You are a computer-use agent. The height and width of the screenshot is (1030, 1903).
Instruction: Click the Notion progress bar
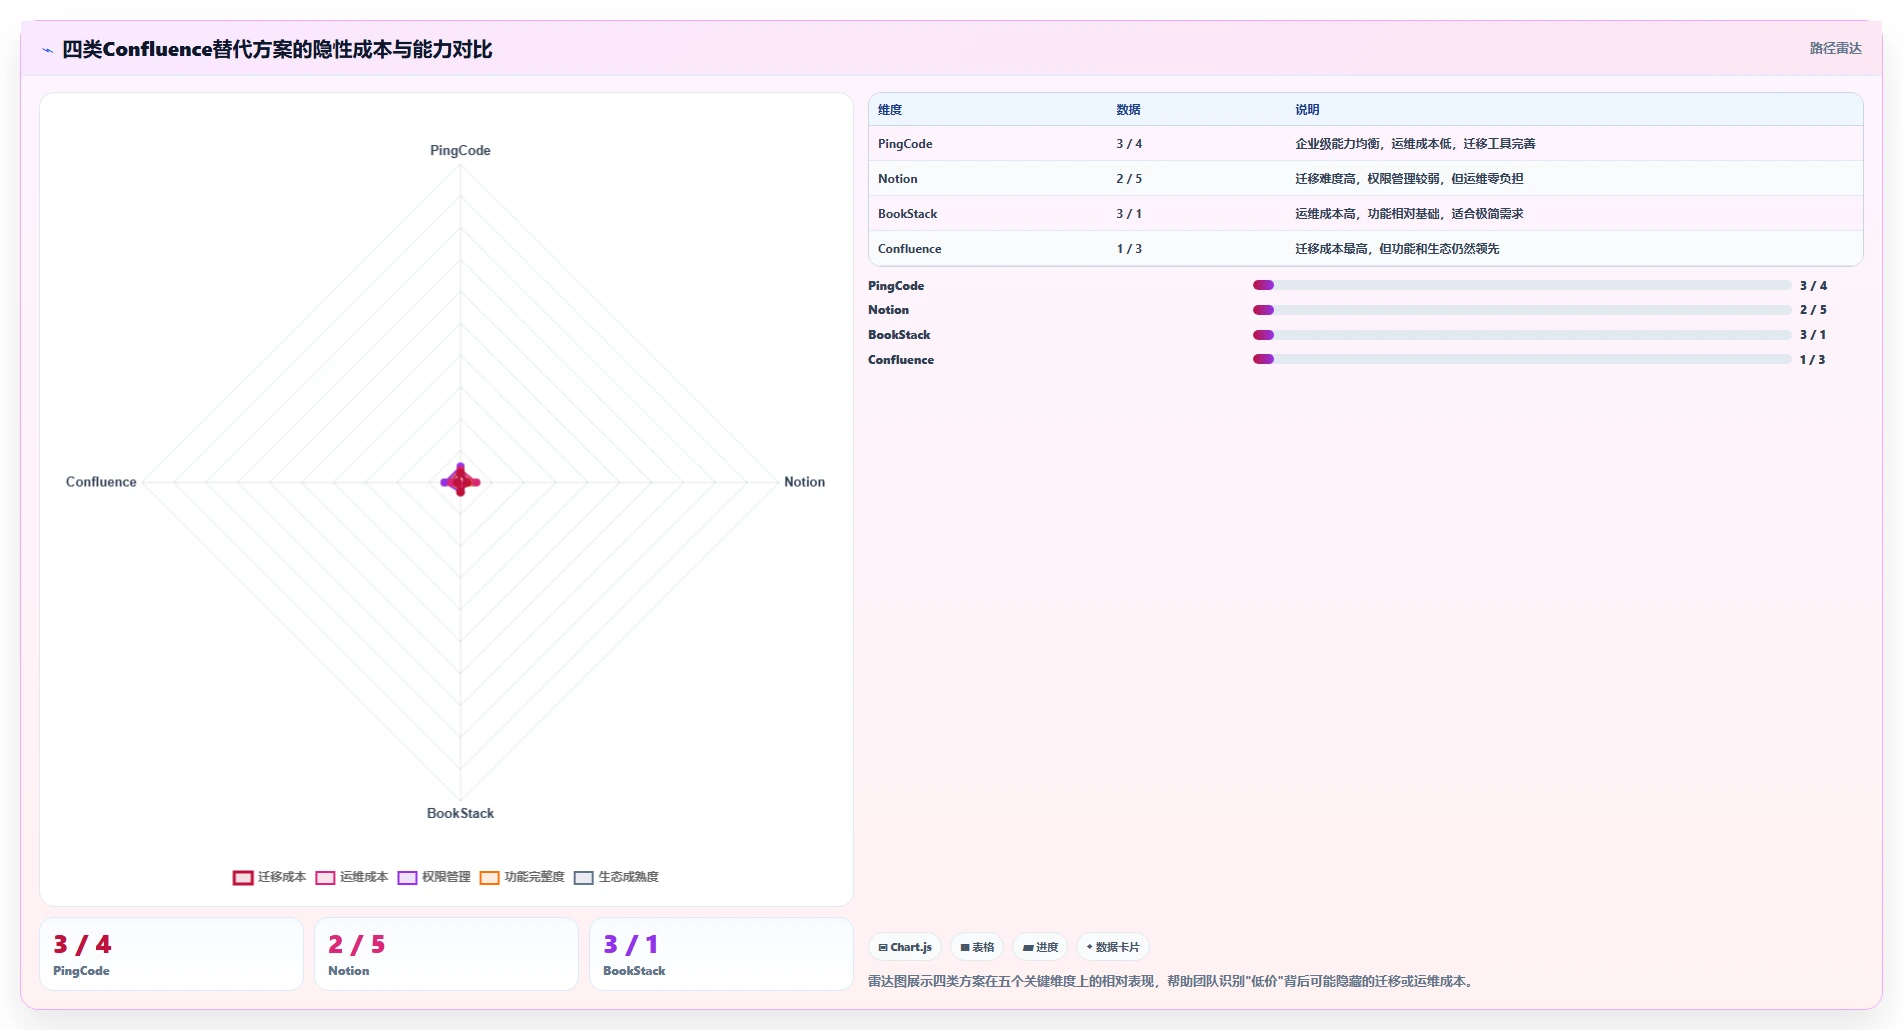coord(1522,310)
